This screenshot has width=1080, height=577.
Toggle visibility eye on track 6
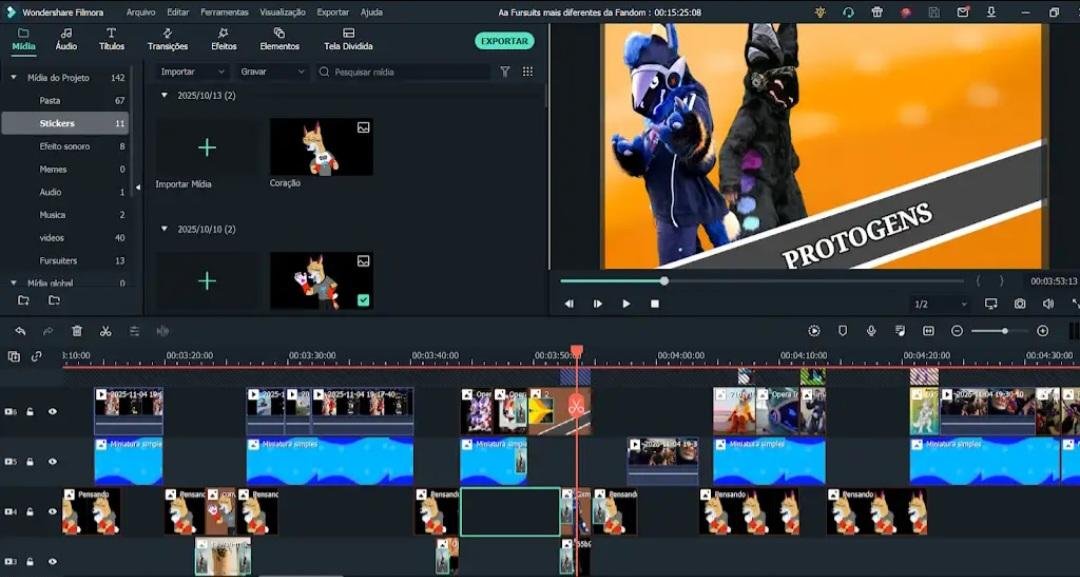[x=52, y=411]
